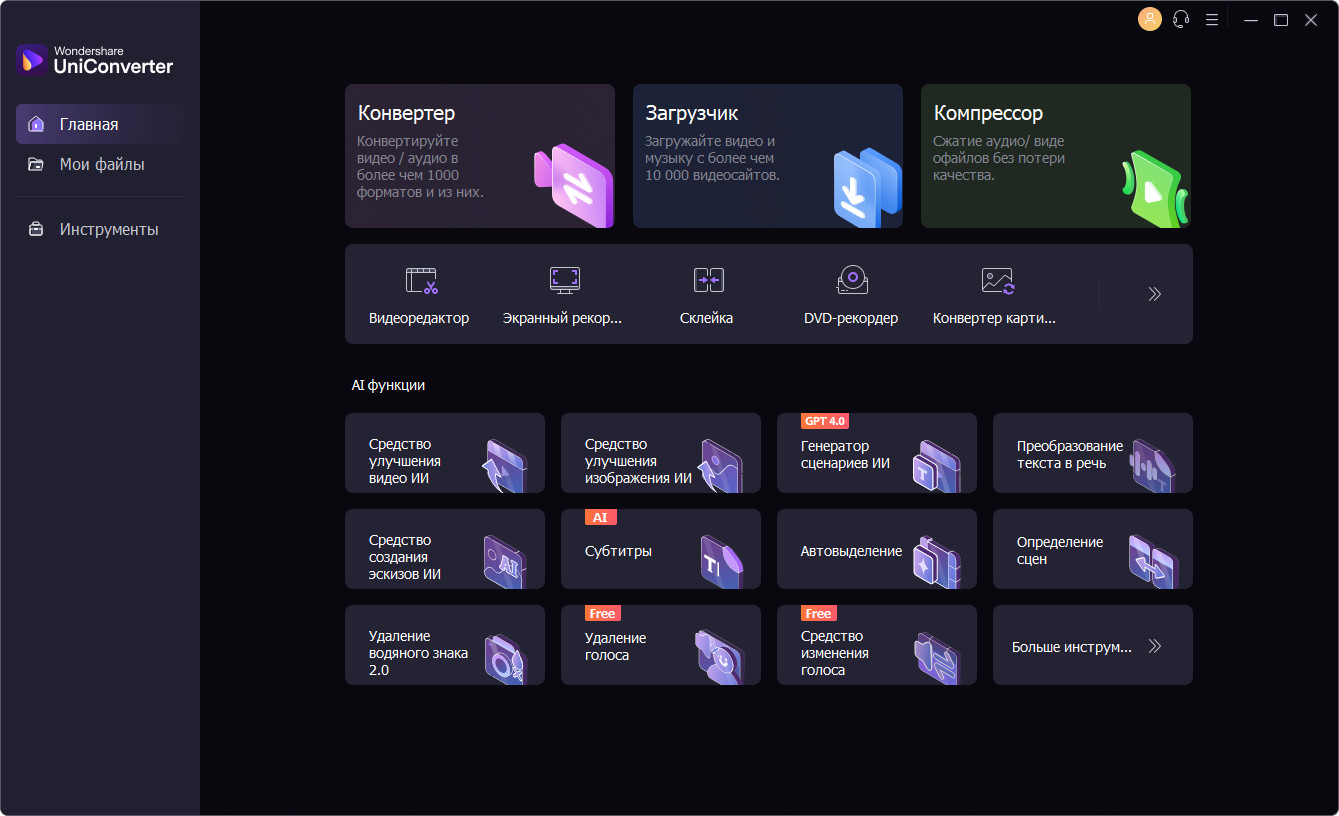Screen dimensions: 1339x816
Task: Open the hamburger menu in title bar
Action: pos(1212,19)
